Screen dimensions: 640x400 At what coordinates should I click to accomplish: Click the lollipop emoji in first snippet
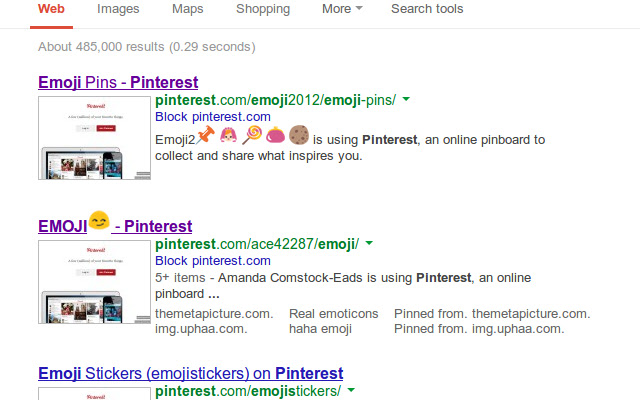(x=252, y=134)
